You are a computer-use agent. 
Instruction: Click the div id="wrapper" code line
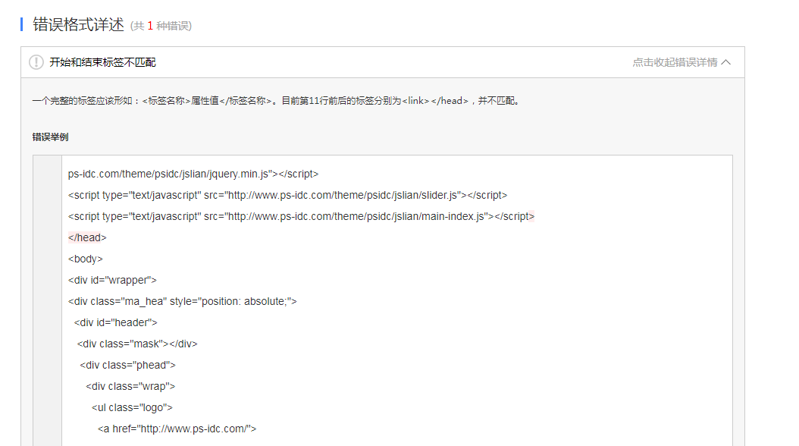point(112,280)
